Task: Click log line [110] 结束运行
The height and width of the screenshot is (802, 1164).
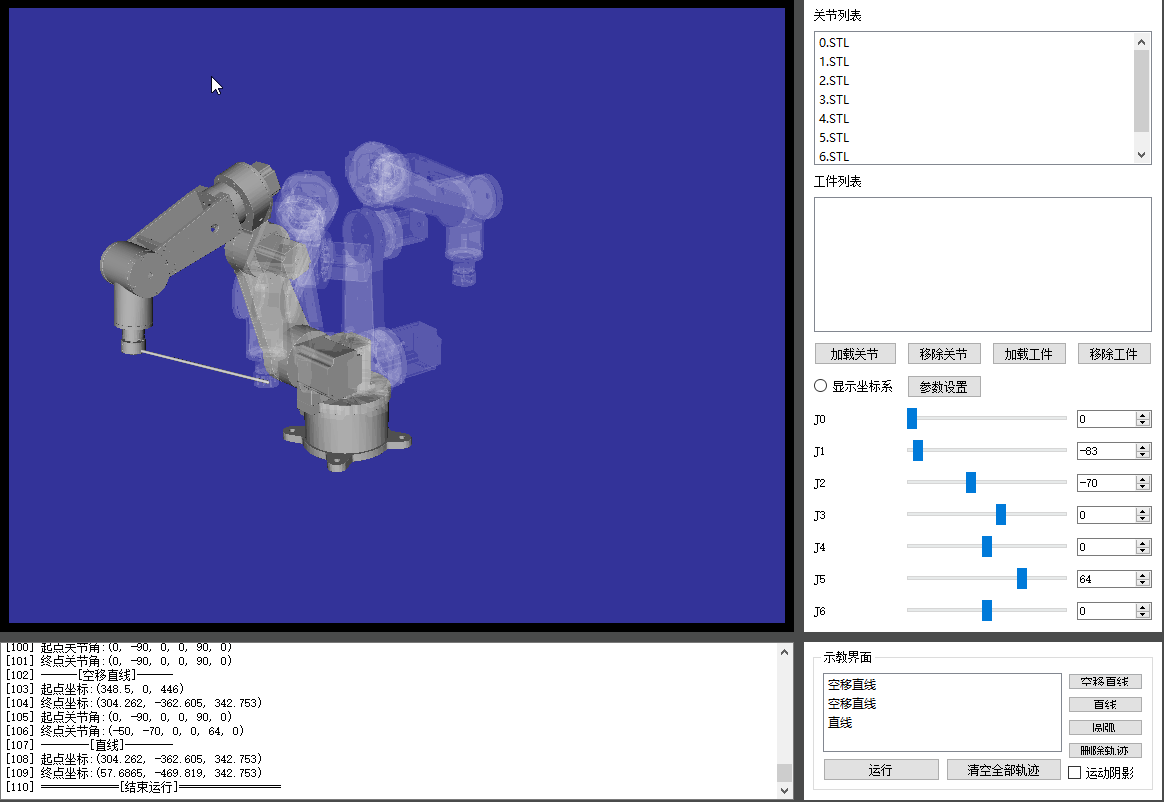Action: click(143, 786)
